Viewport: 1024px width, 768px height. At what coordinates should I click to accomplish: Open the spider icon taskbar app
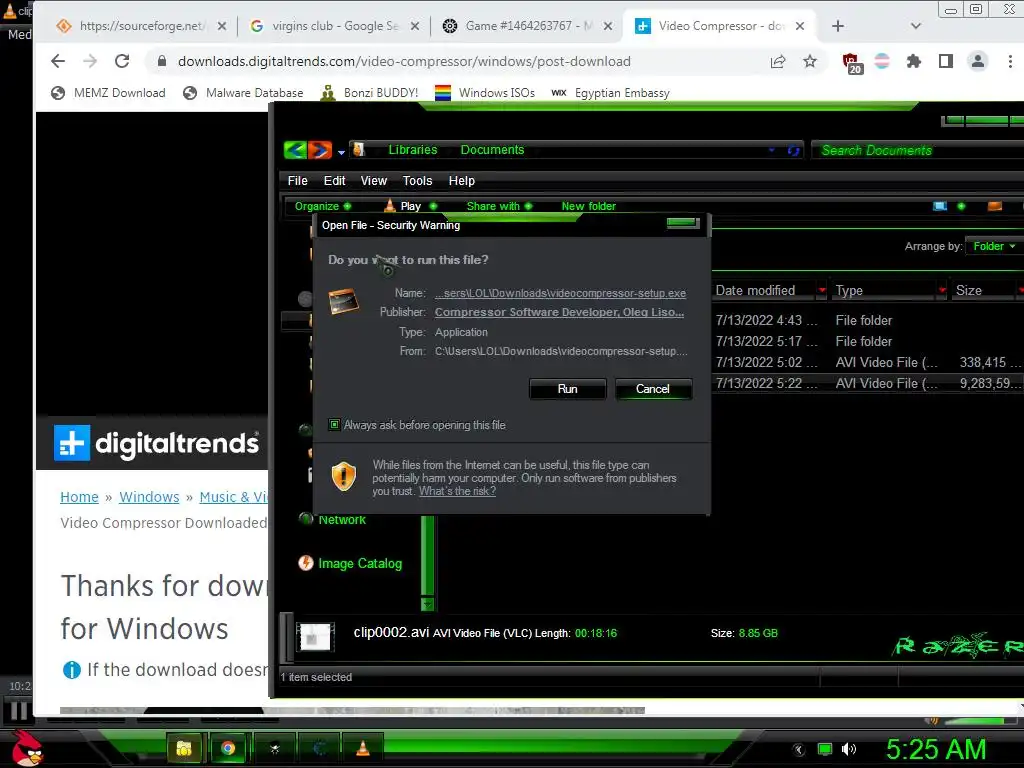pyautogui.click(x=274, y=748)
